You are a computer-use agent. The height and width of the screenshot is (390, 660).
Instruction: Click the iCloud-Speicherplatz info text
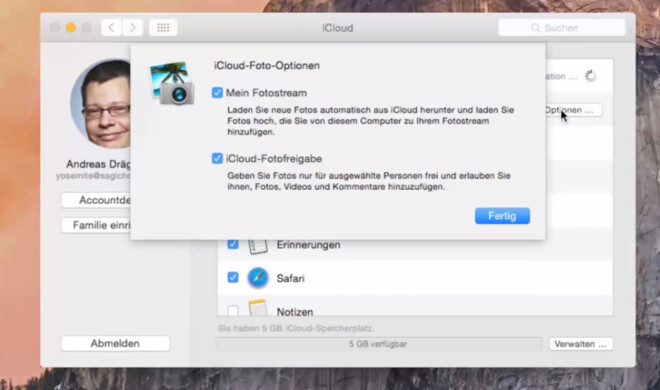tap(296, 328)
